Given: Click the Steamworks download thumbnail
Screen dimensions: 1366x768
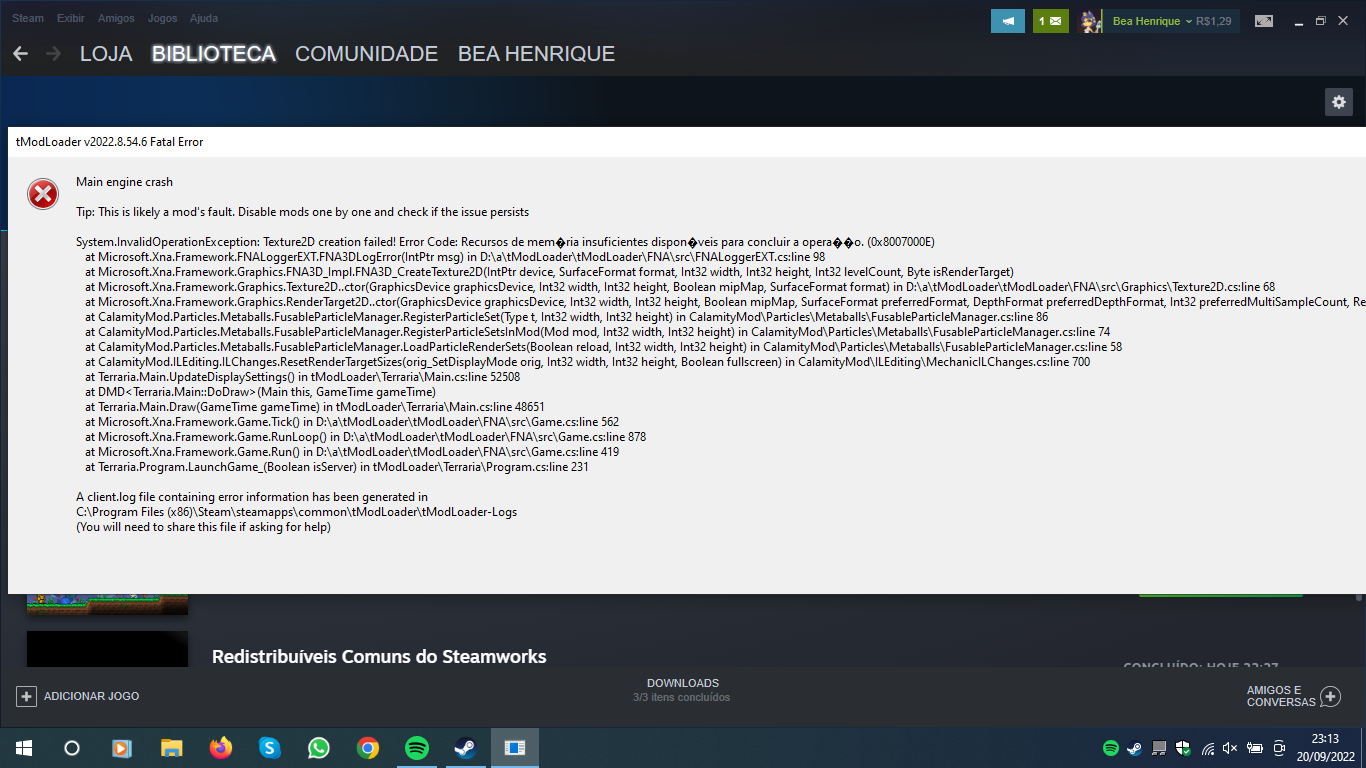Looking at the screenshot, I should (x=107, y=648).
